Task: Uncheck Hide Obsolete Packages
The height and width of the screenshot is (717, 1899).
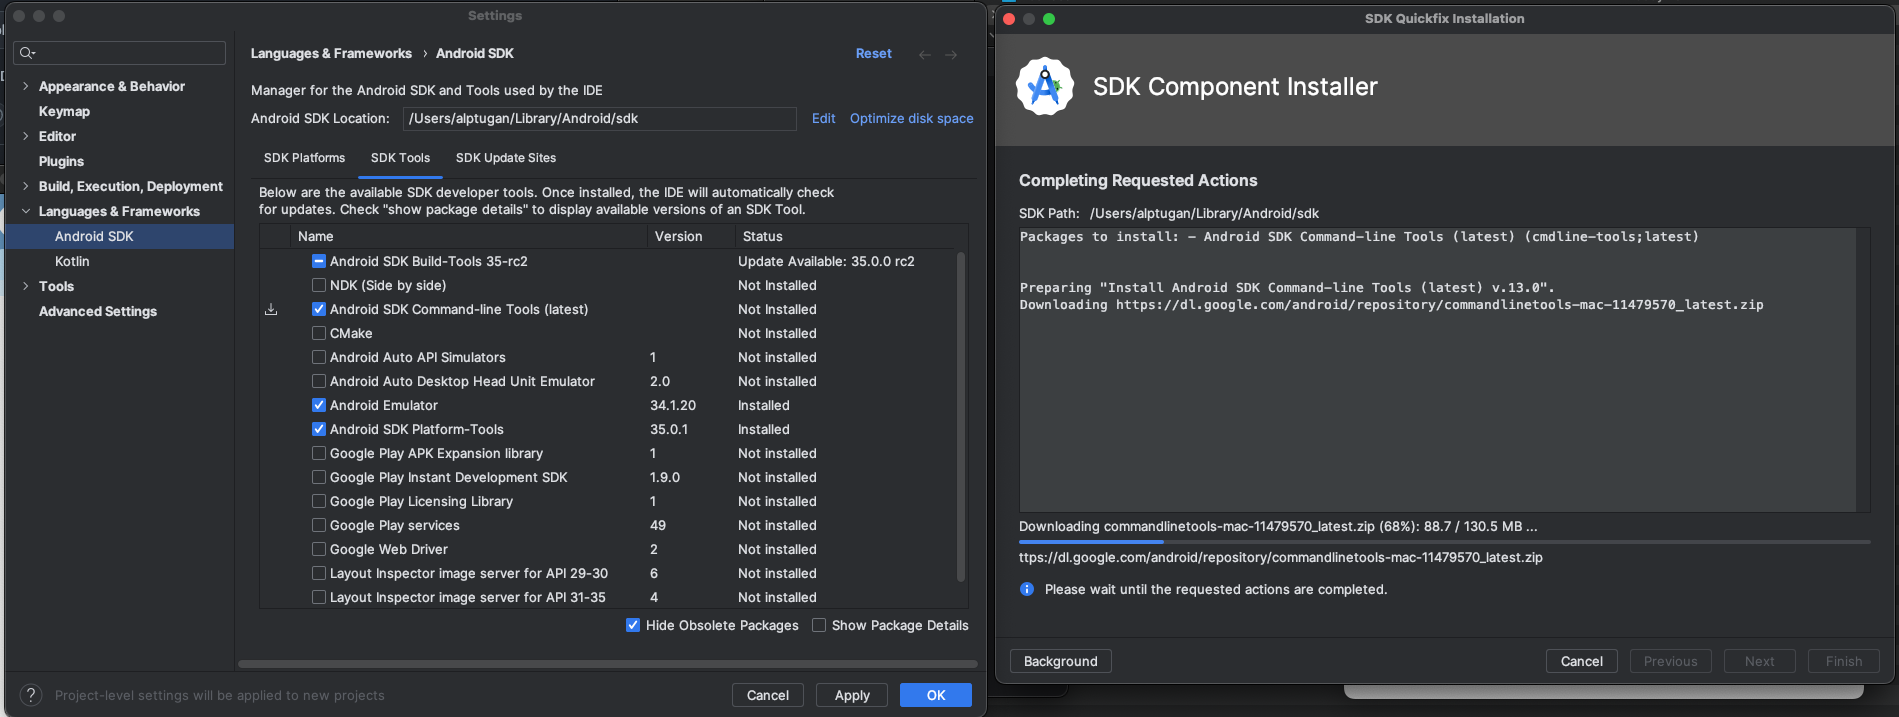Action: point(633,625)
